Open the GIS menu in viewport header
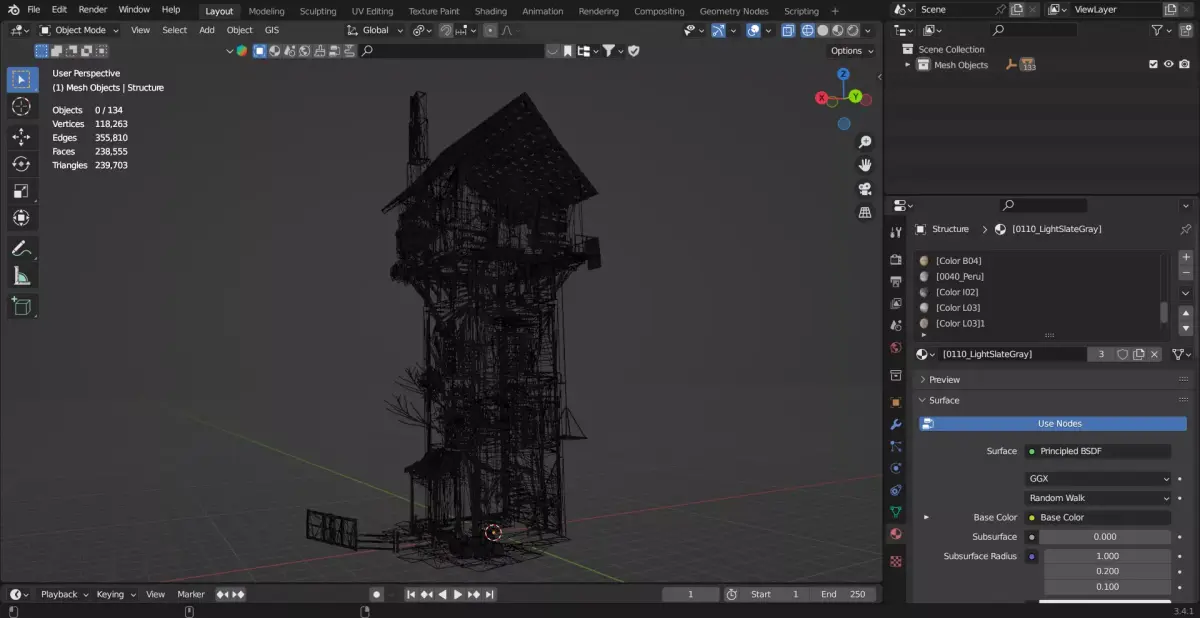The image size is (1200, 618). coord(272,30)
